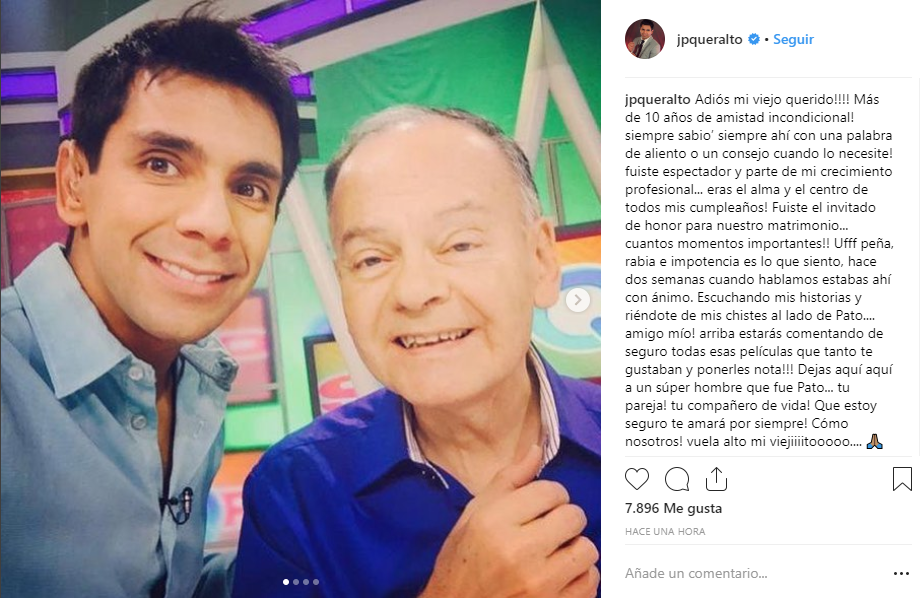Jump to the fourth carousel dot
Screen dimensions: 920x598
pos(316,582)
